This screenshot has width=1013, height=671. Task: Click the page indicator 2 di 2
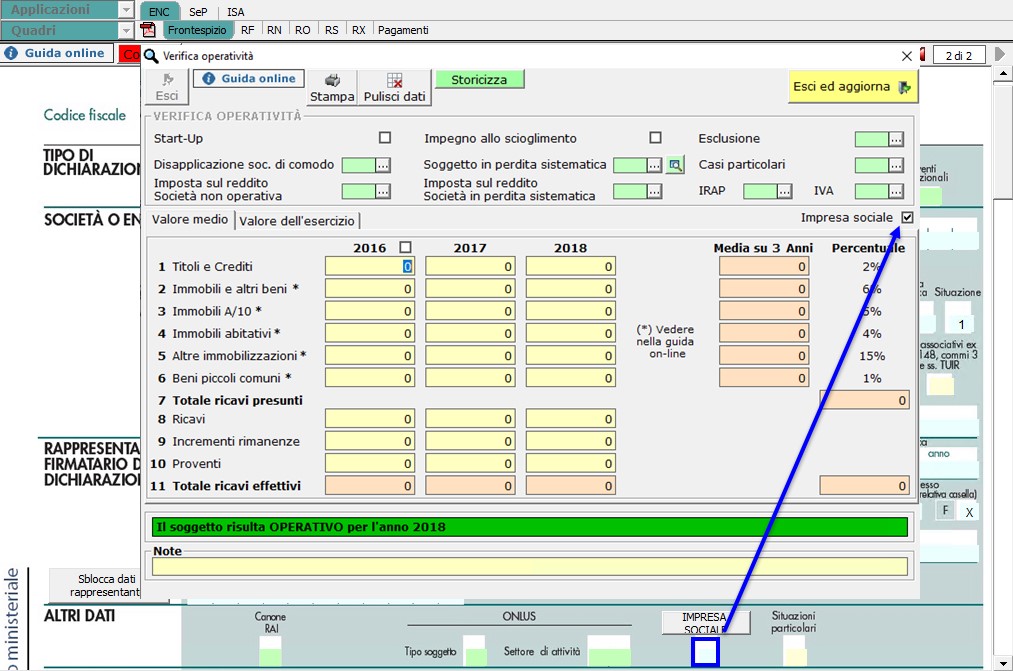(959, 56)
